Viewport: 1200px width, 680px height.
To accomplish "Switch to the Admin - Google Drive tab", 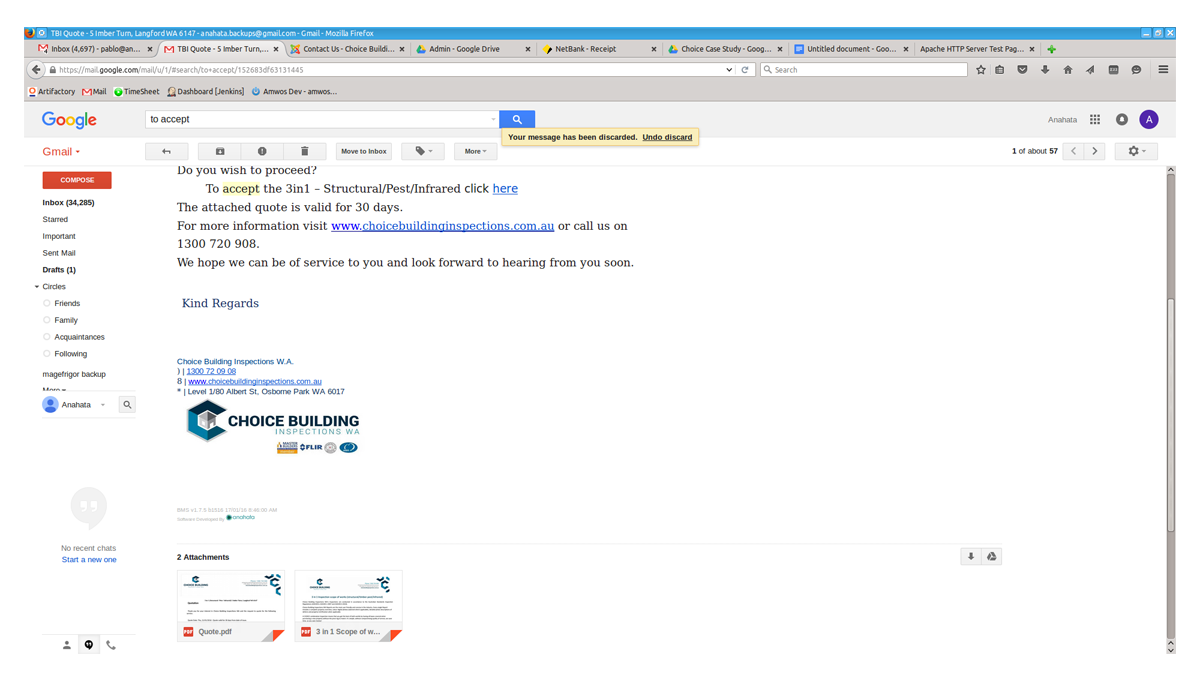I will (472, 49).
